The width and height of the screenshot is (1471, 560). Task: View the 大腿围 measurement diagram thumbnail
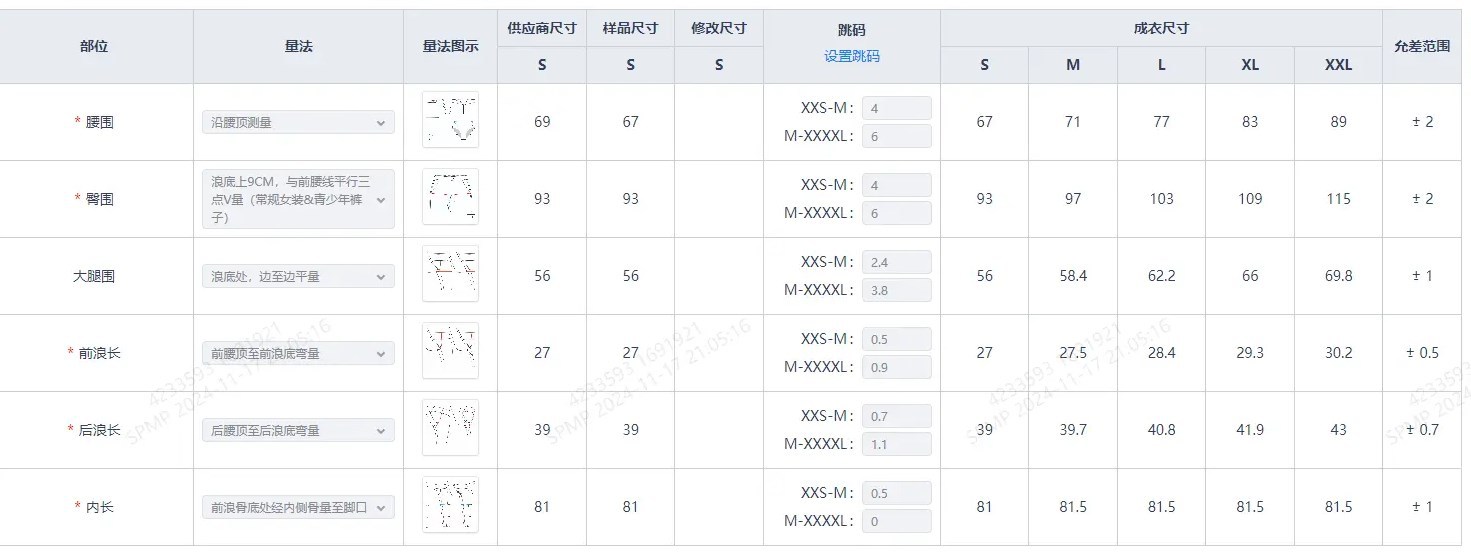coord(450,274)
